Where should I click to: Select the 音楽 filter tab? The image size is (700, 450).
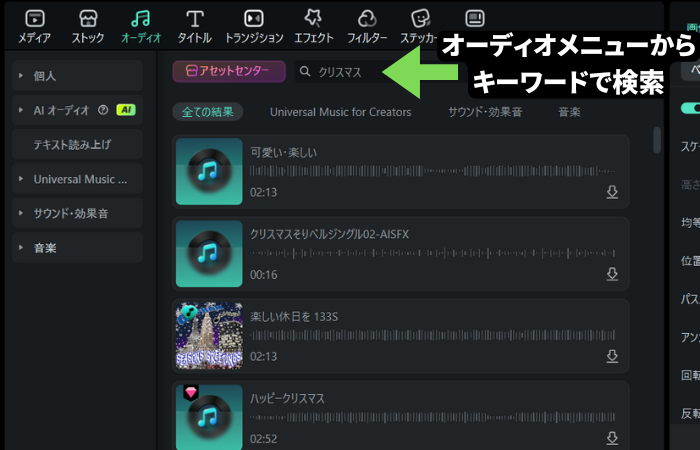pyautogui.click(x=569, y=112)
